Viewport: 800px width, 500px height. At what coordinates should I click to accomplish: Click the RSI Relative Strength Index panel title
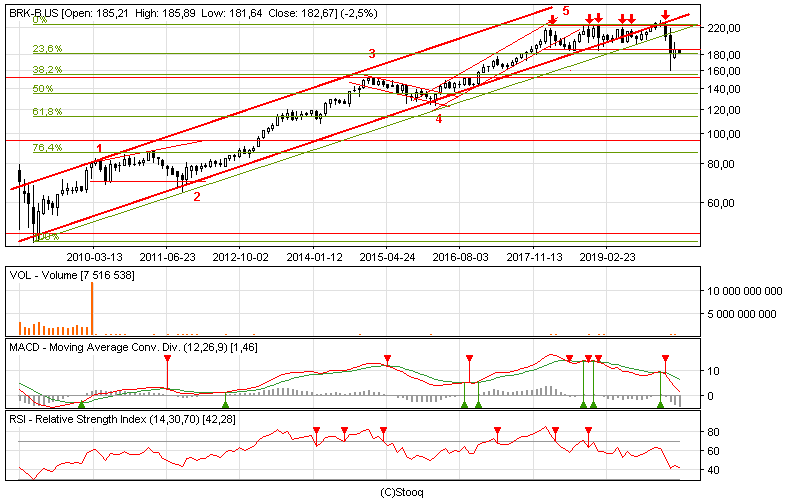[x=122, y=419]
